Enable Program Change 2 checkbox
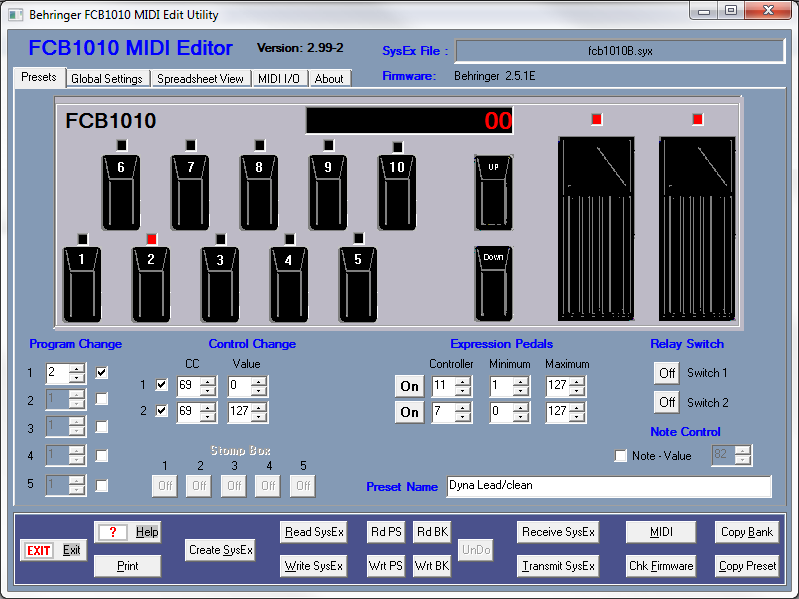The image size is (799, 599). click(x=102, y=399)
